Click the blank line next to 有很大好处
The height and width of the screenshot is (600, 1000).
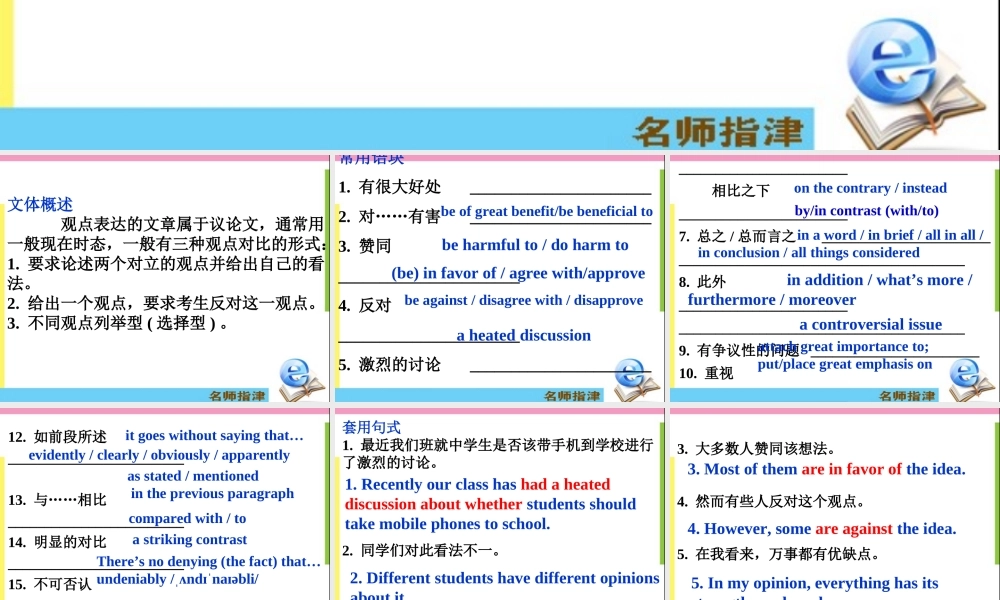click(560, 190)
